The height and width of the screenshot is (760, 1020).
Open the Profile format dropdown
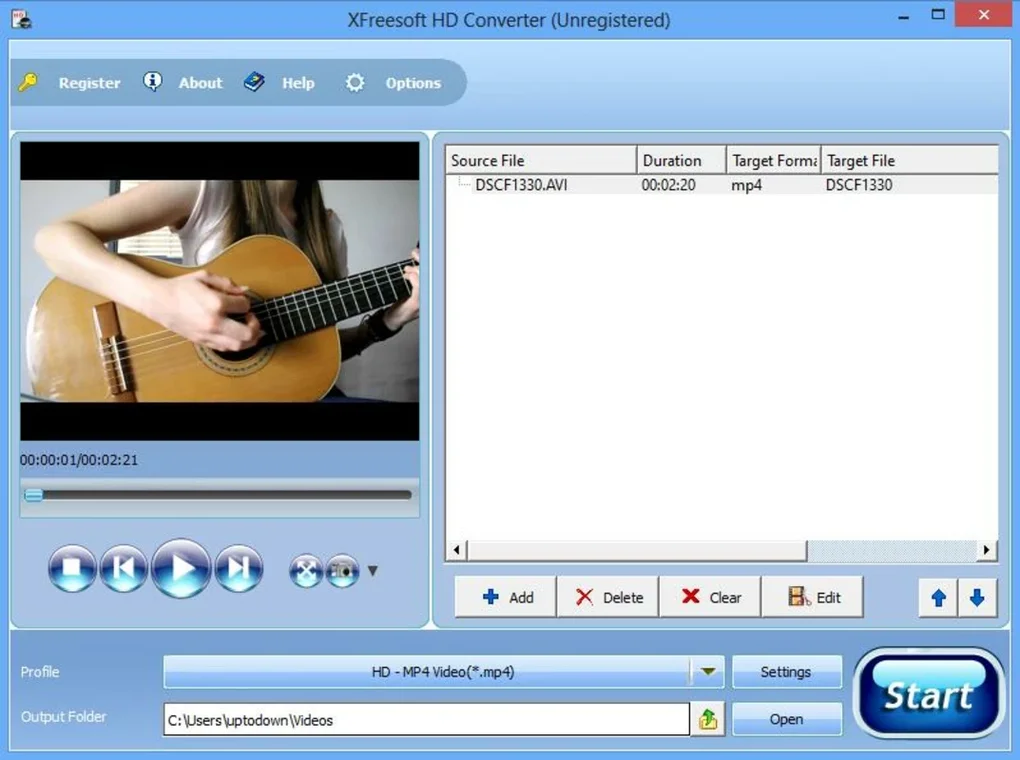709,671
